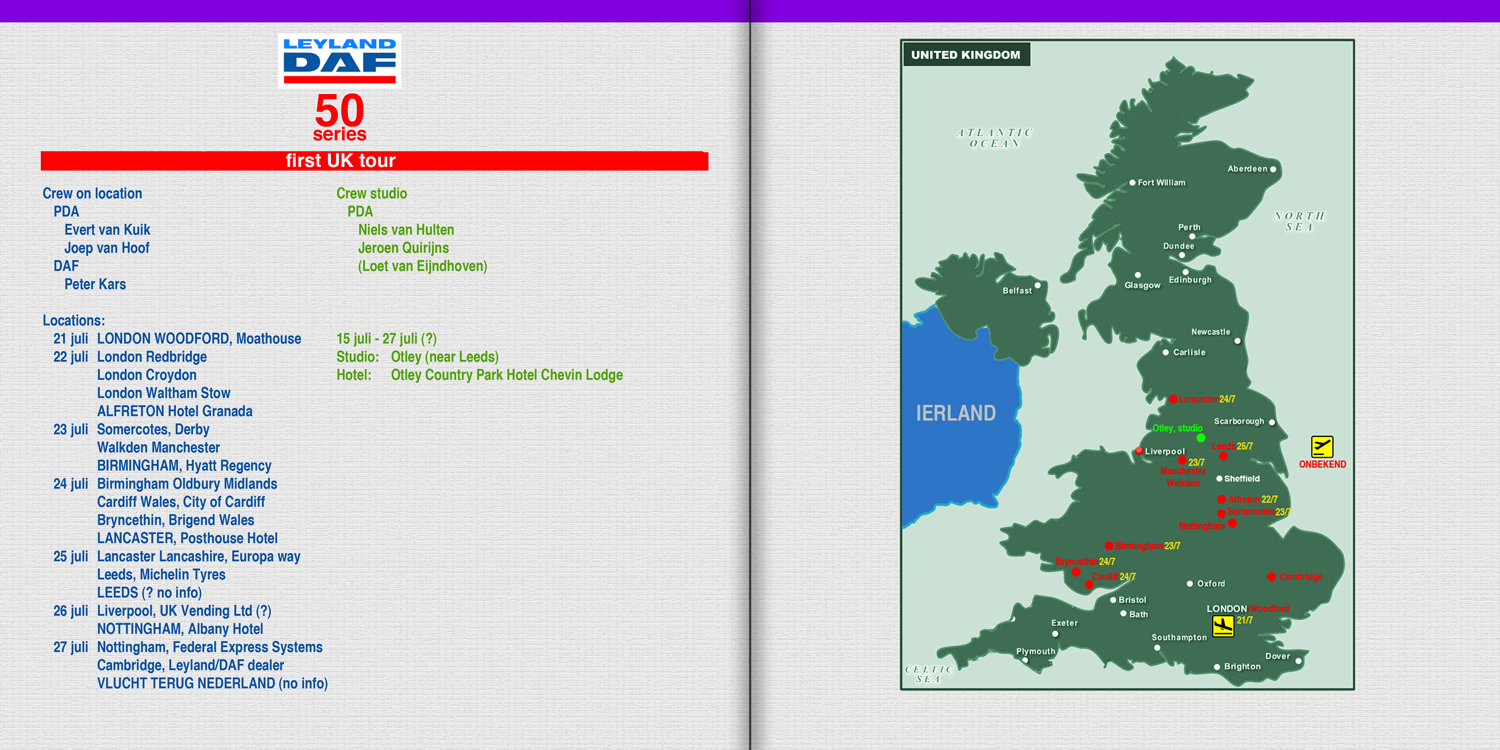Click the 'Crew on location' heading
The image size is (1500, 750).
[92, 194]
